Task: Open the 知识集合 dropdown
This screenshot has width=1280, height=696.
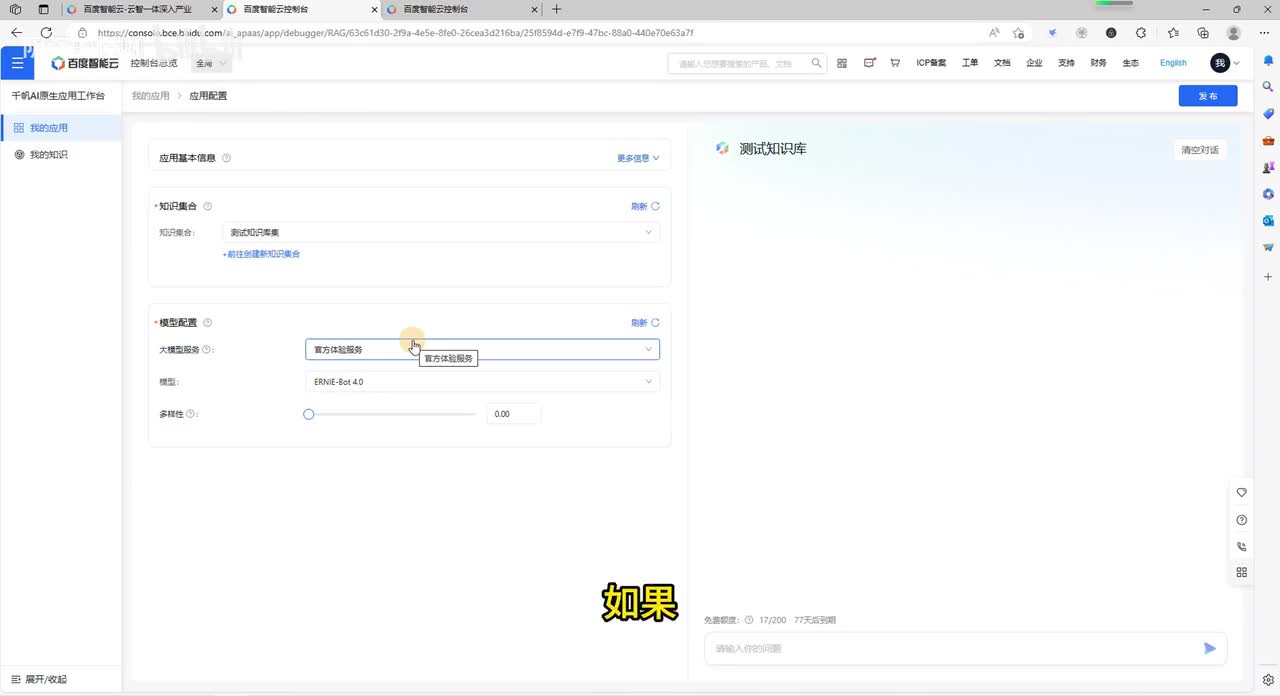Action: coord(439,232)
